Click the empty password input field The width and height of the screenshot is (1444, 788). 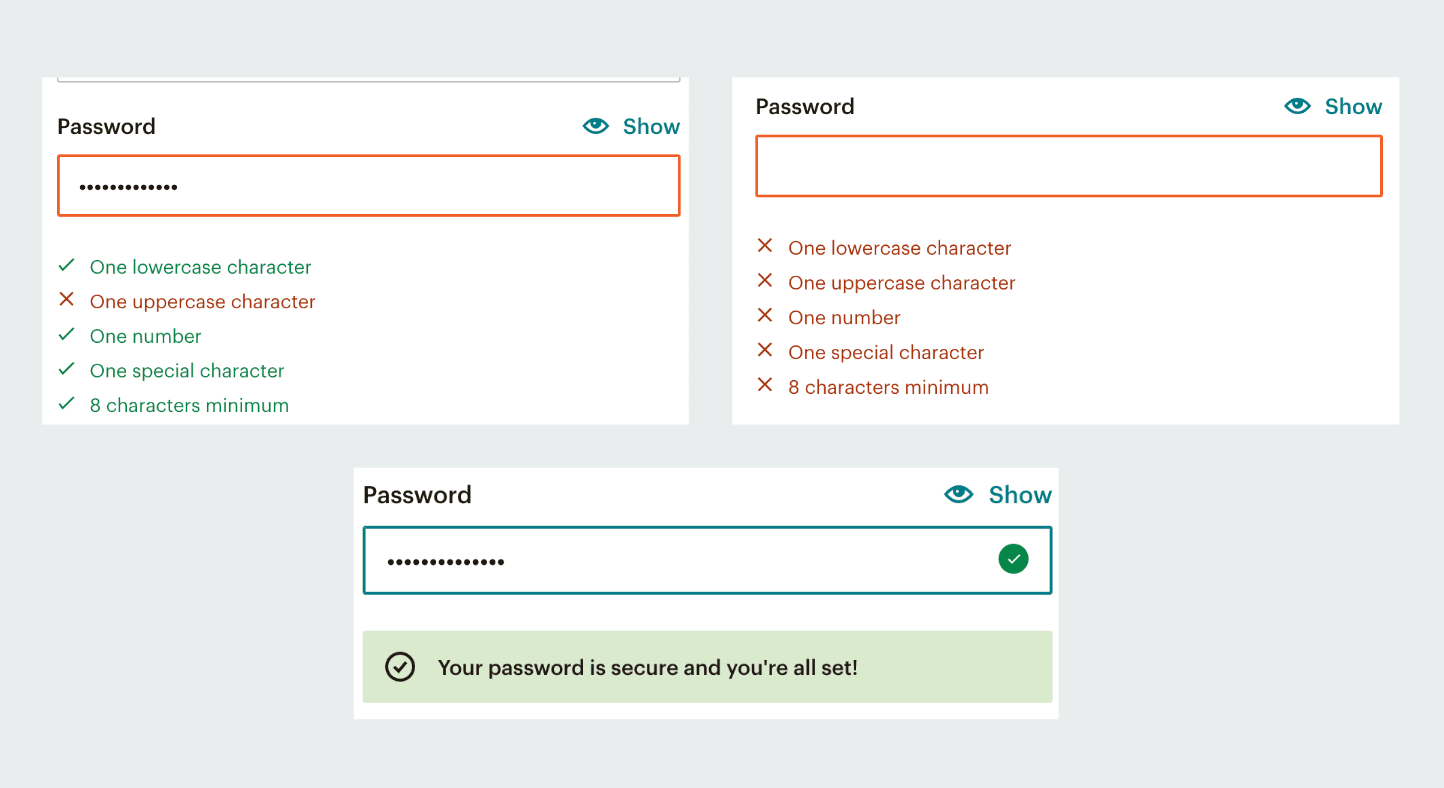tap(1068, 166)
